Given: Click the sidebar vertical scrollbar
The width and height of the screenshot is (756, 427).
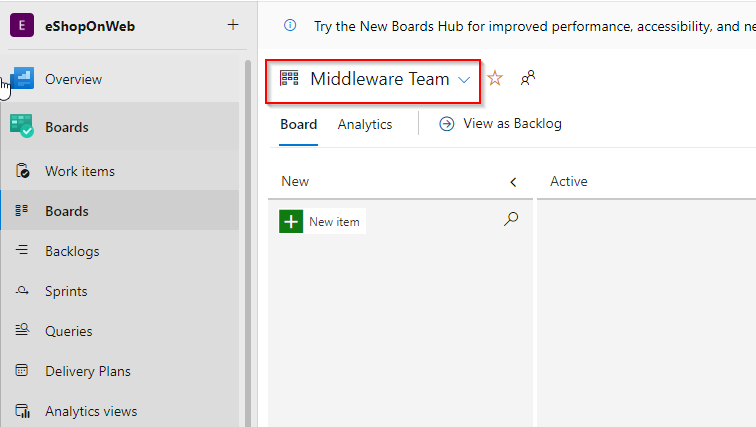Looking at the screenshot, I should tap(248, 243).
